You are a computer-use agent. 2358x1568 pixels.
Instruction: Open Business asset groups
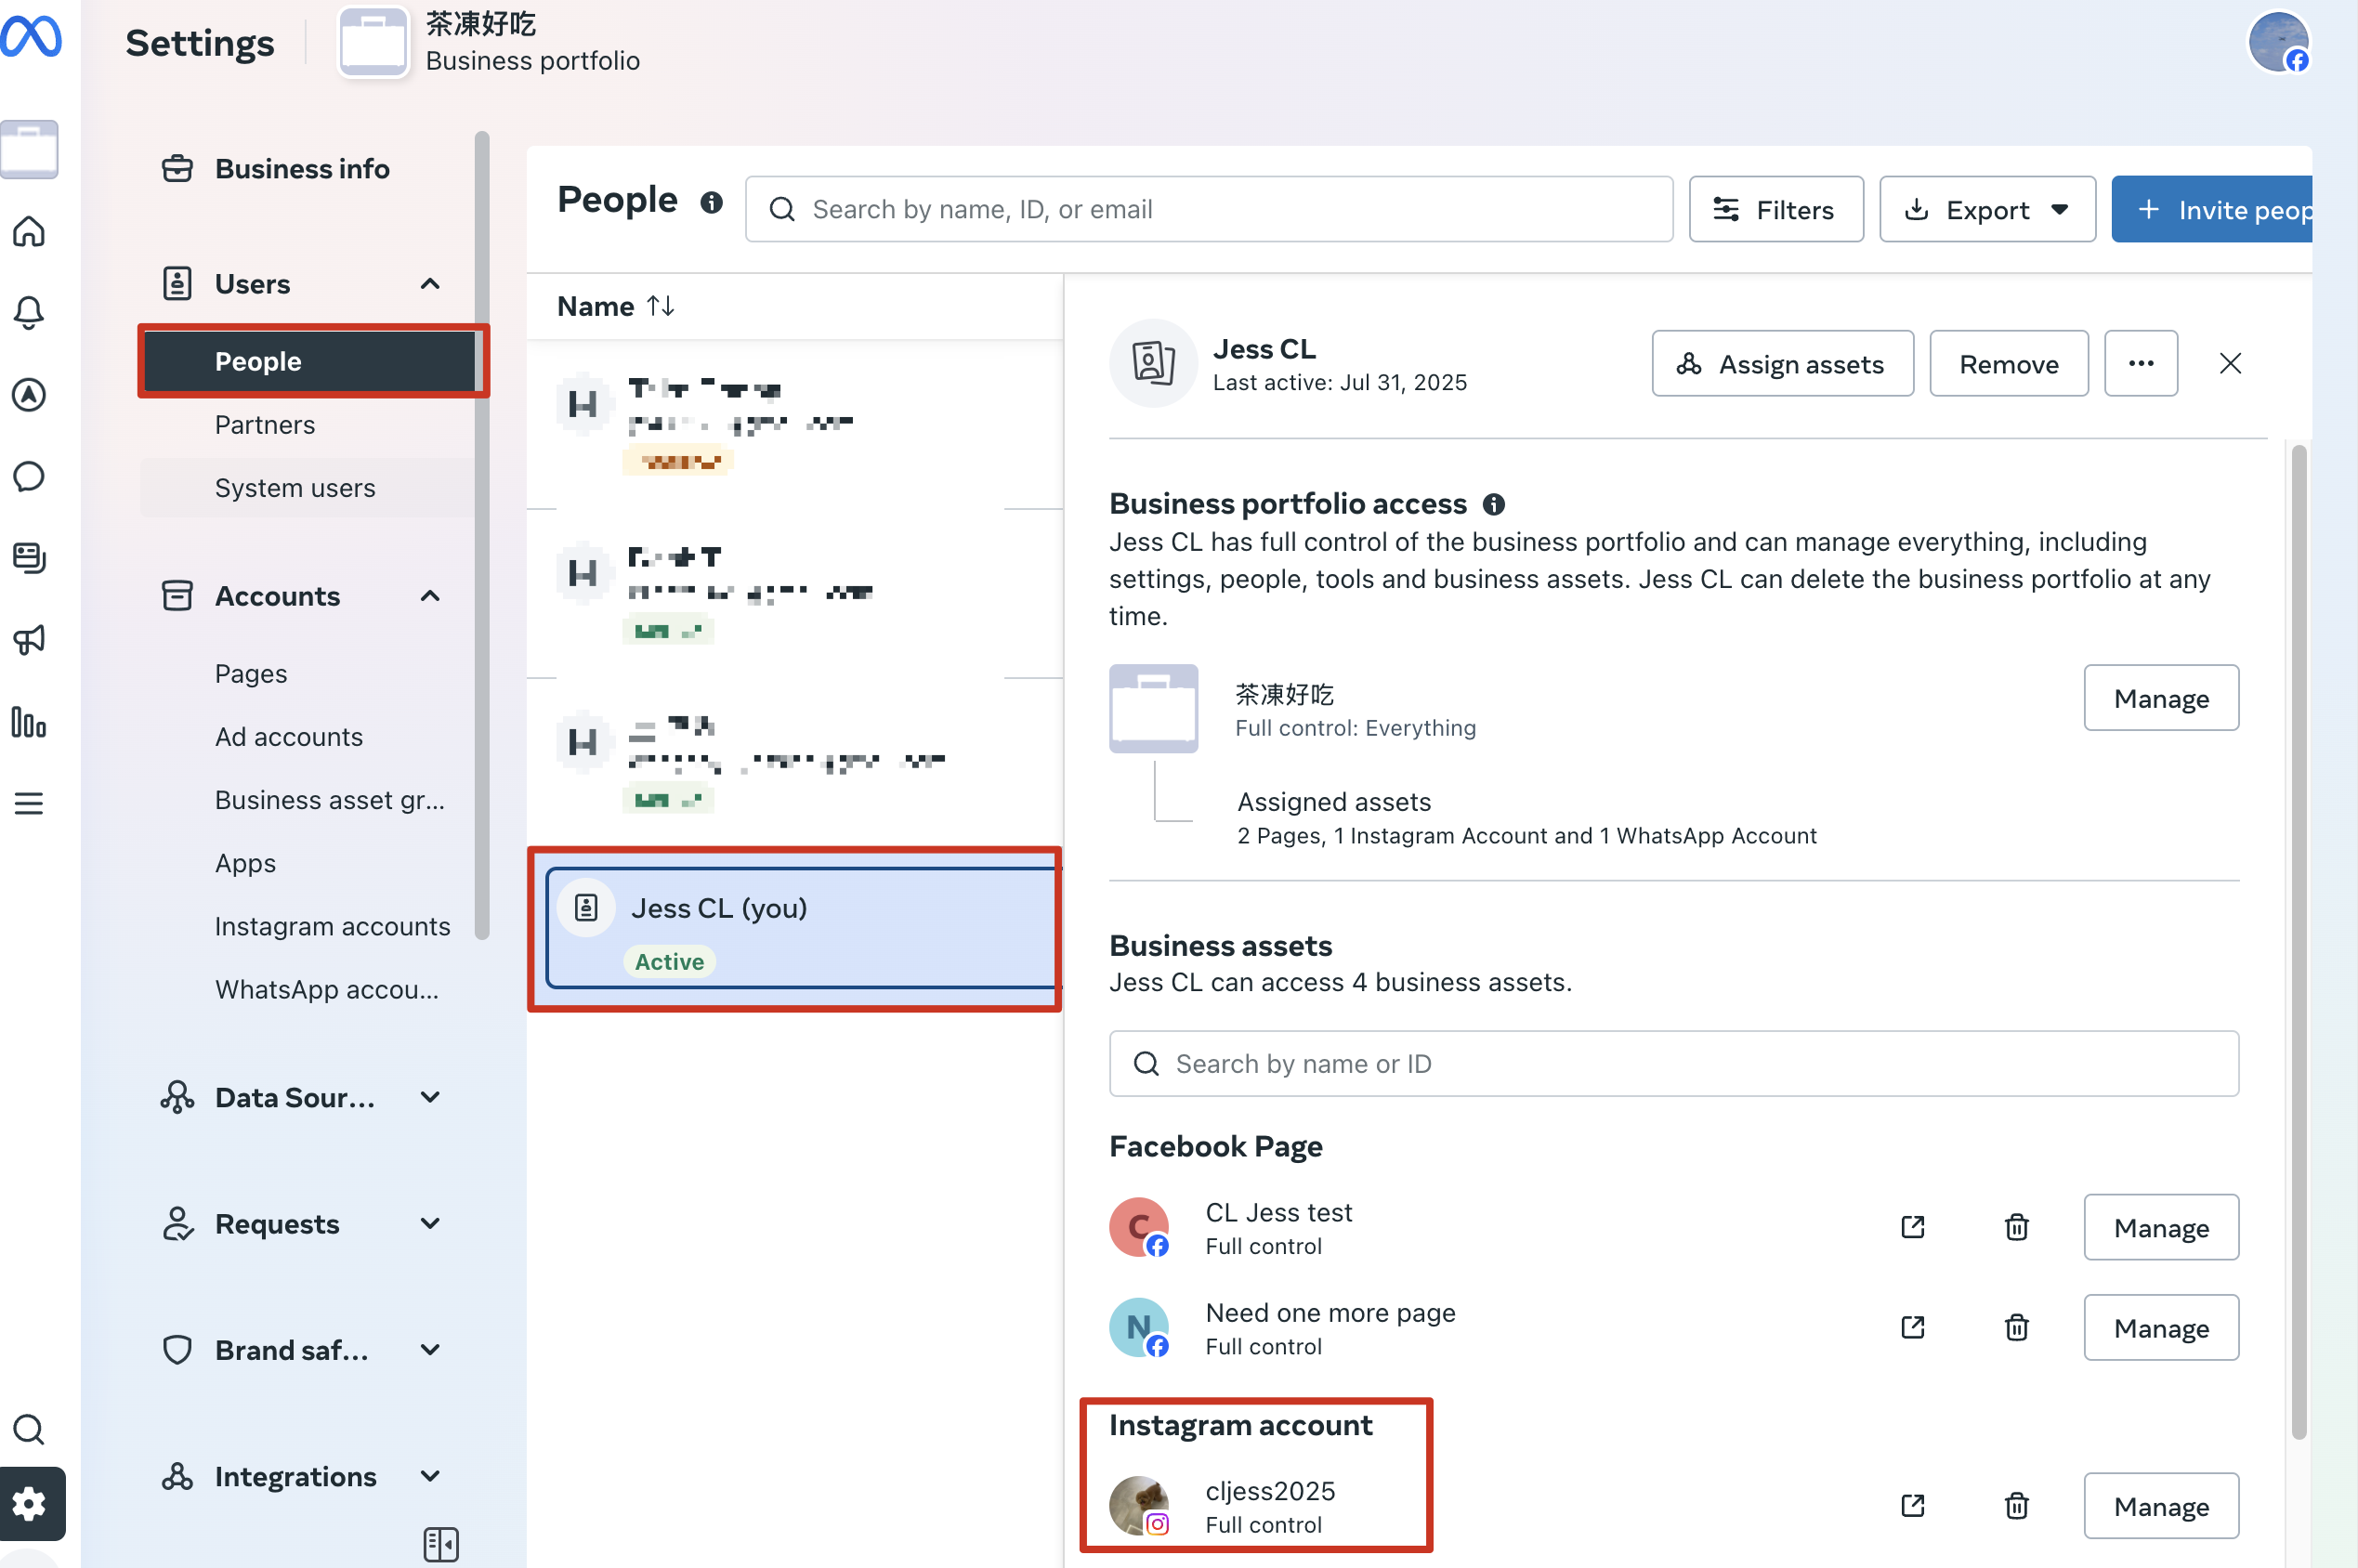click(x=329, y=800)
